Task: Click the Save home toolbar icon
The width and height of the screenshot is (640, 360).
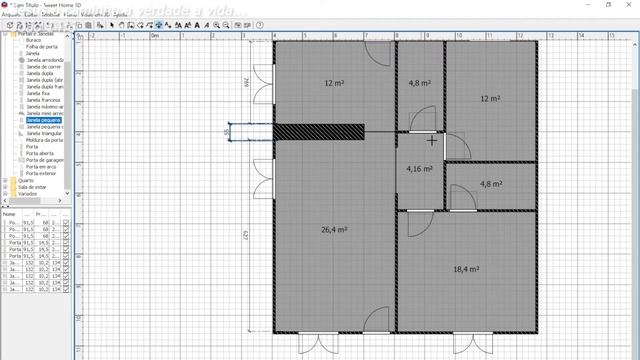Action: [x=29, y=25]
